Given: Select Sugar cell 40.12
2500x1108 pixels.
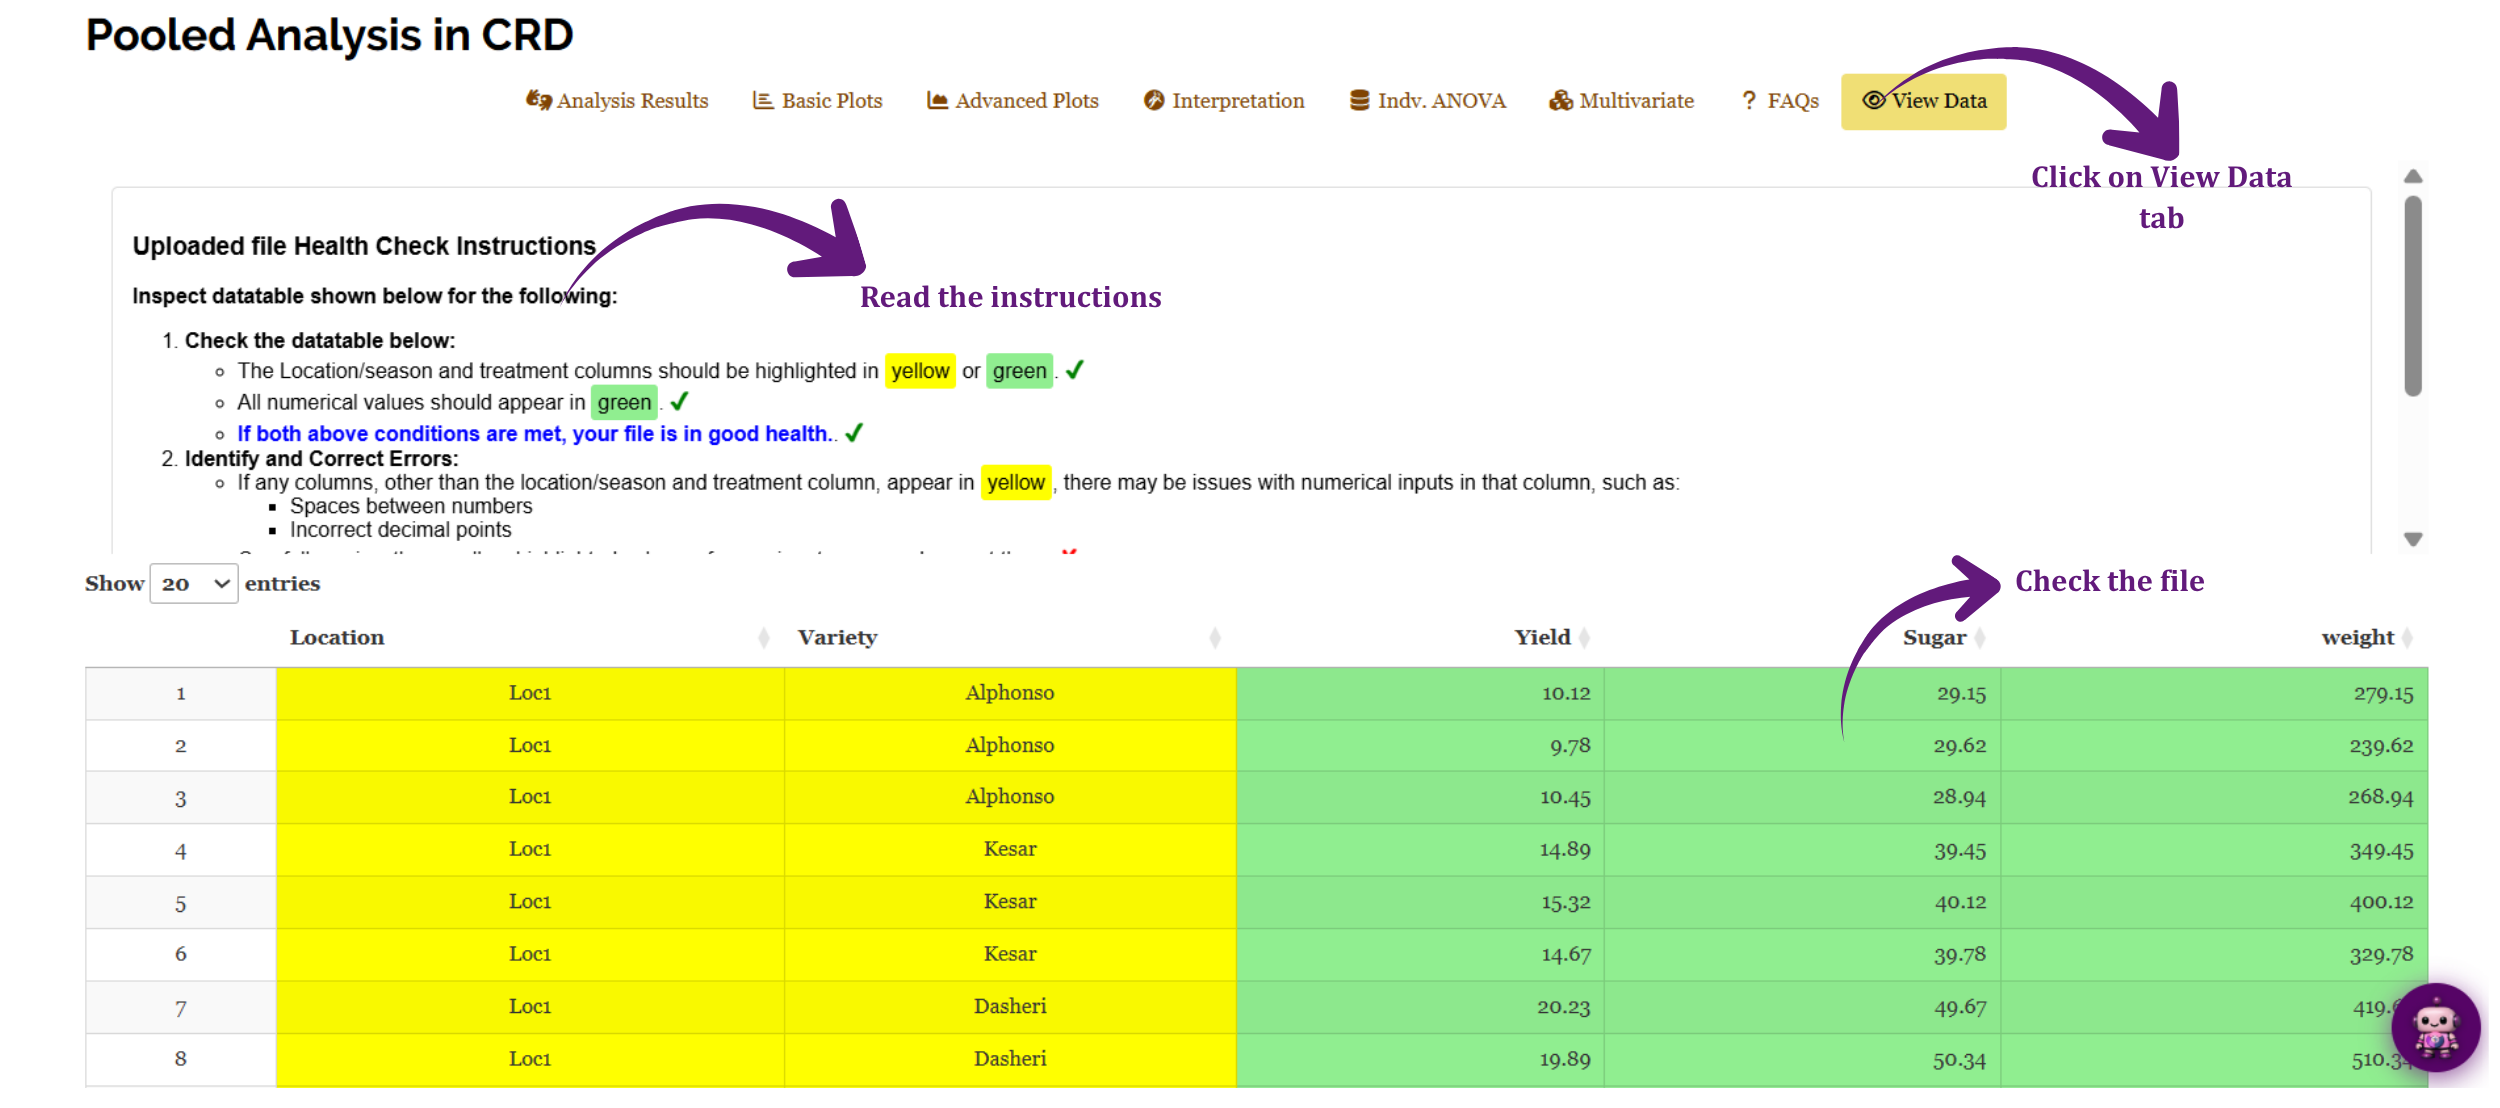Looking at the screenshot, I should pyautogui.click(x=1802, y=903).
